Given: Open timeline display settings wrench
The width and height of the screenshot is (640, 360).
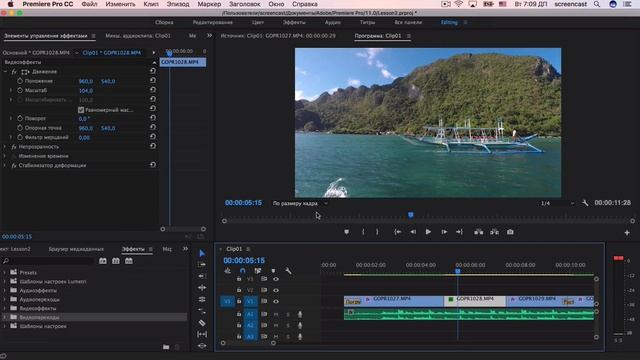Looking at the screenshot, I should tap(288, 271).
